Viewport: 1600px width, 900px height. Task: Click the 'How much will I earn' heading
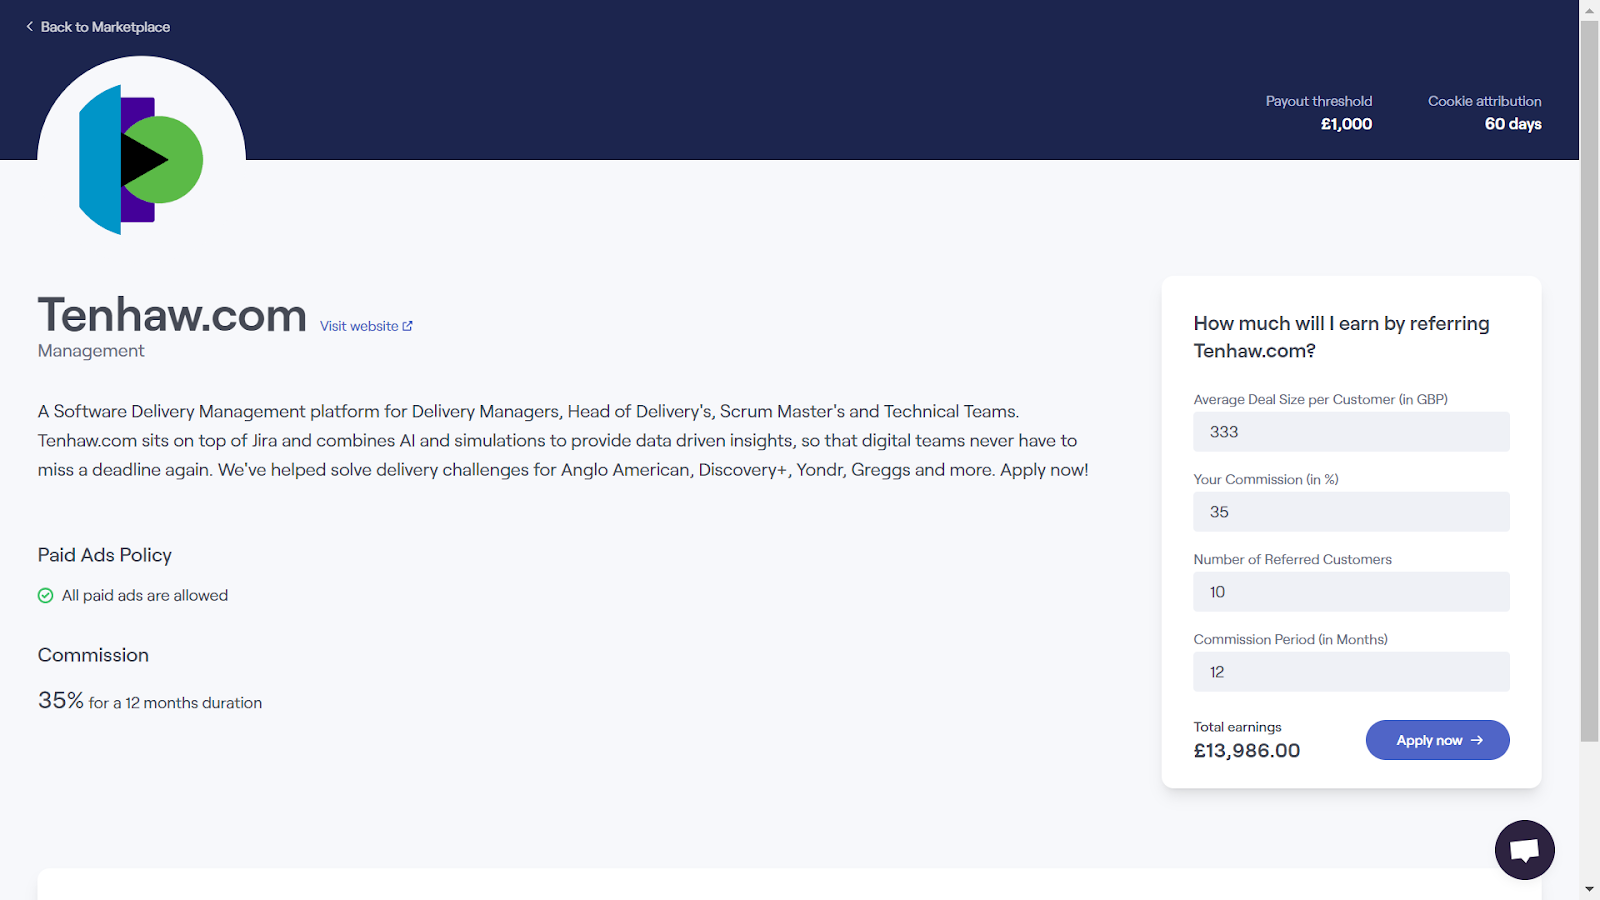click(x=1341, y=337)
